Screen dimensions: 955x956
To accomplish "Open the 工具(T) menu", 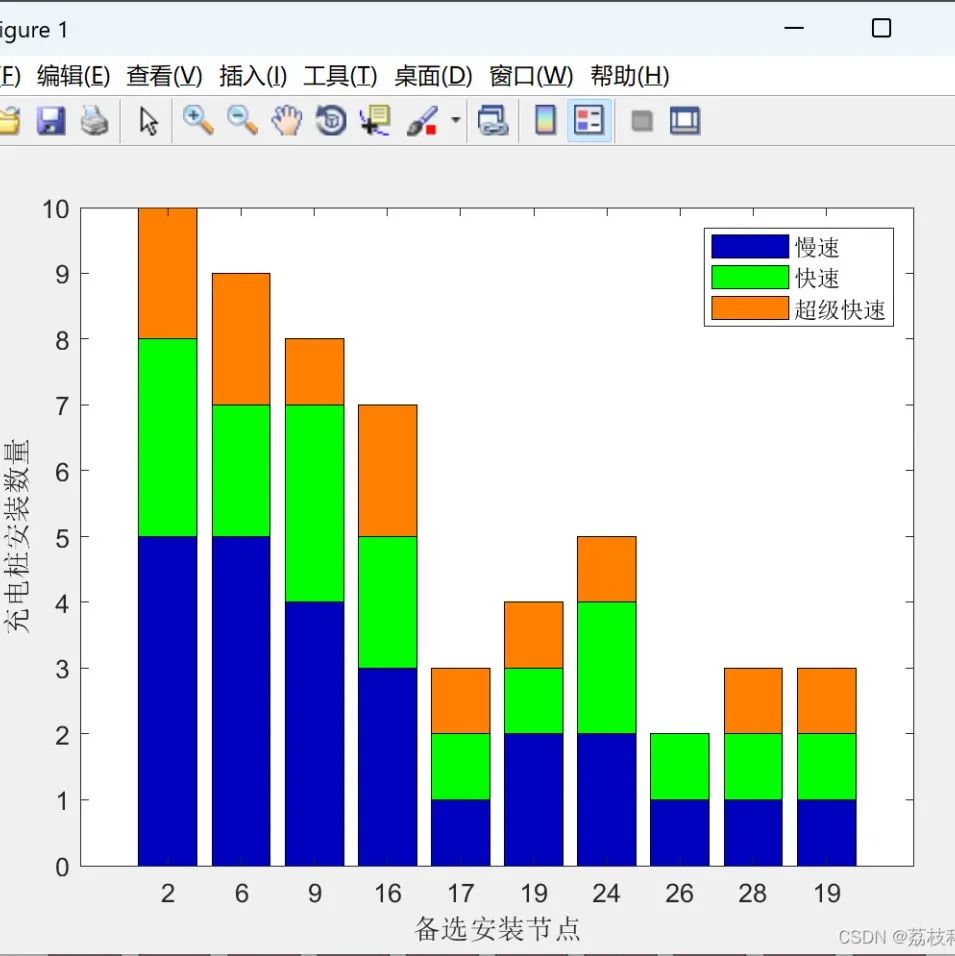I will [340, 76].
